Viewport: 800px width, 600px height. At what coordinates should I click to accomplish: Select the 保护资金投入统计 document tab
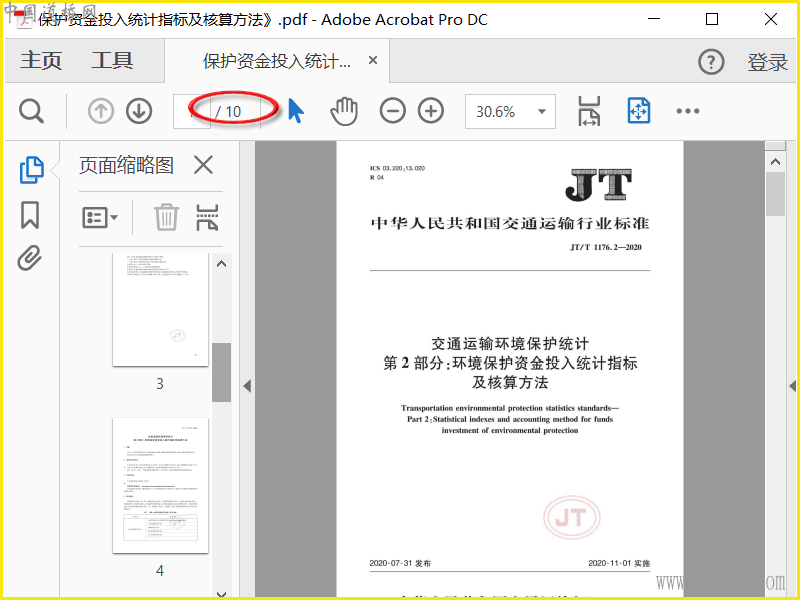pos(277,61)
